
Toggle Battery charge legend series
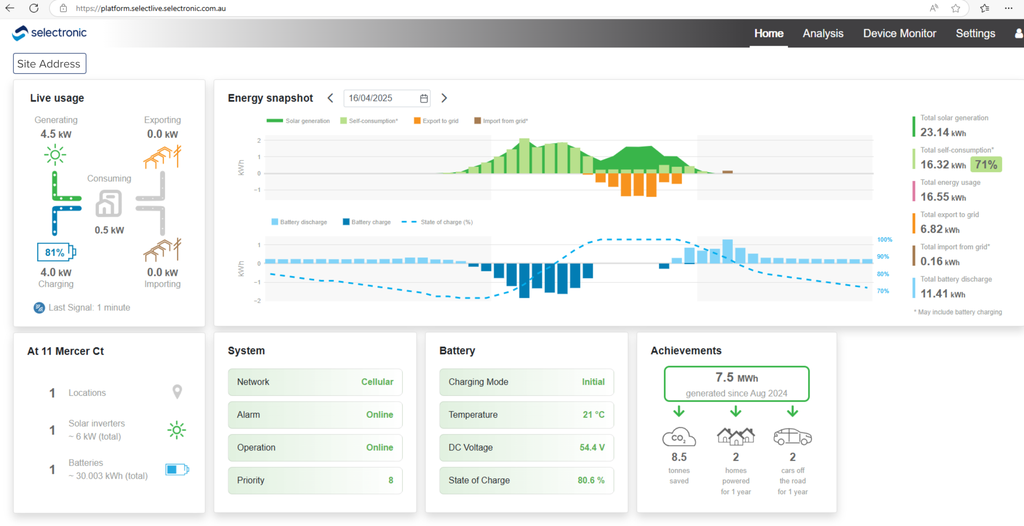(366, 222)
